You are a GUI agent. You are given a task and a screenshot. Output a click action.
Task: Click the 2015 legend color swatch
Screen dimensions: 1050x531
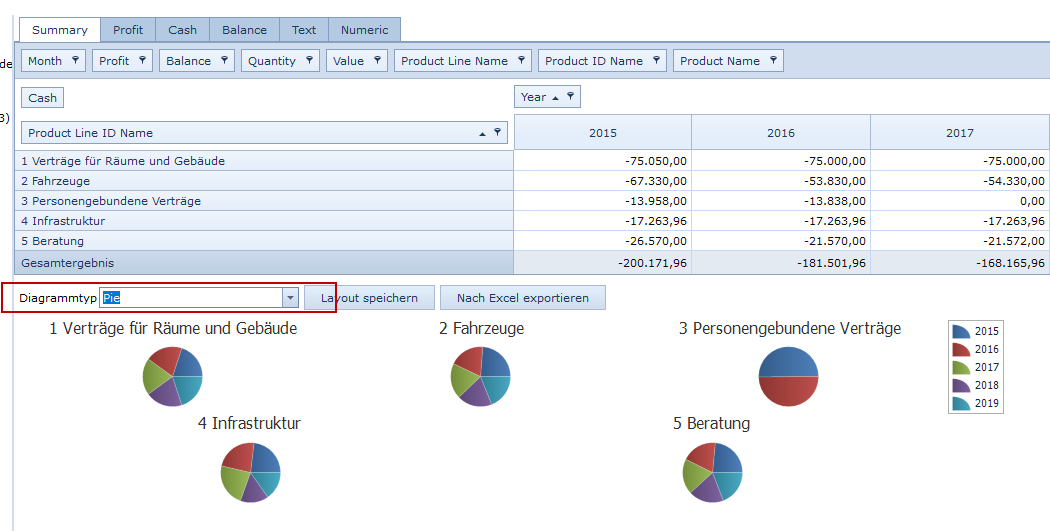tap(960, 332)
